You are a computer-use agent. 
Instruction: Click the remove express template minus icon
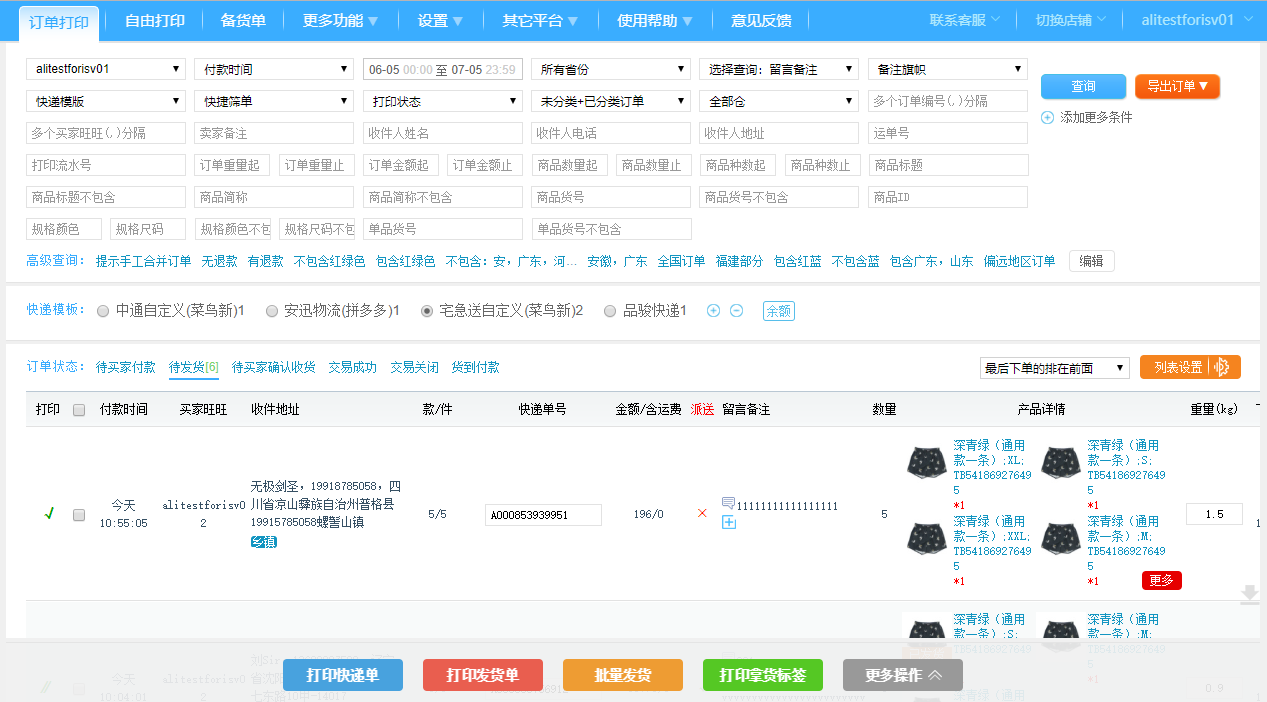coord(736,311)
